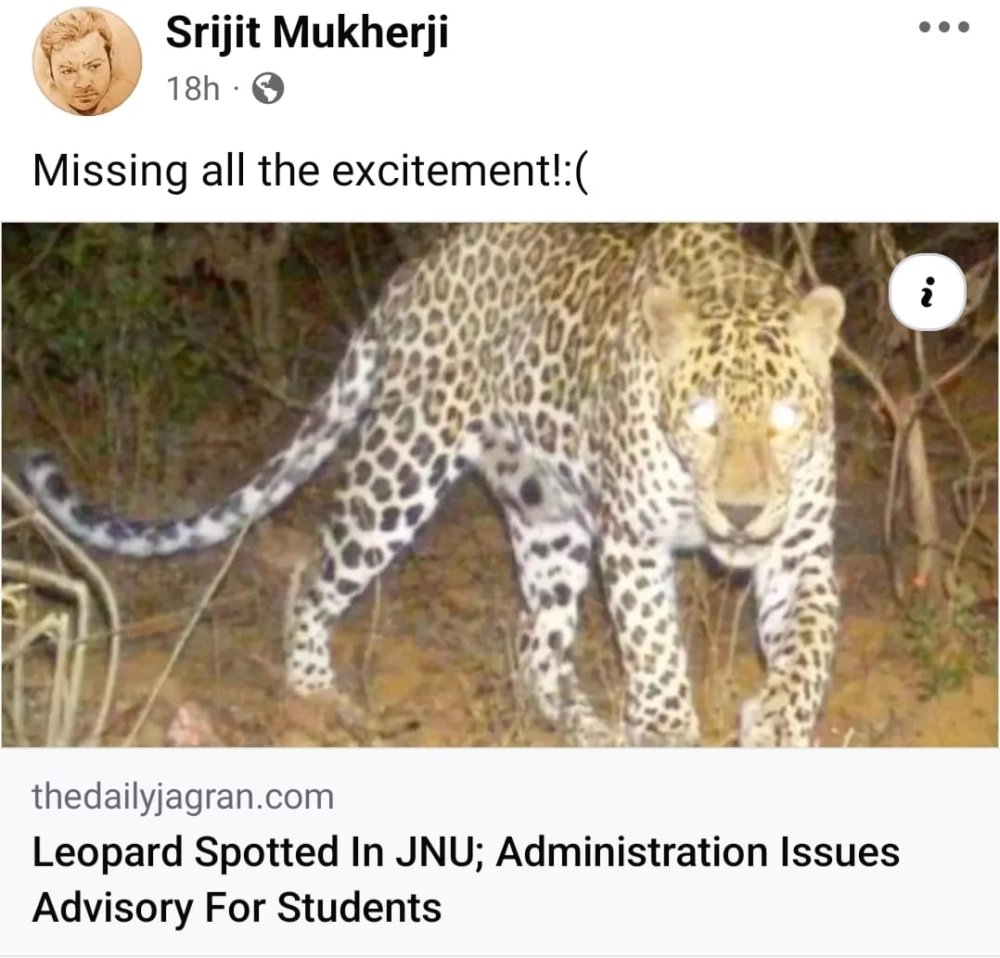Screen dimensions: 1000x958
Task: Click the leopard's front paw in the photo
Action: point(780,715)
